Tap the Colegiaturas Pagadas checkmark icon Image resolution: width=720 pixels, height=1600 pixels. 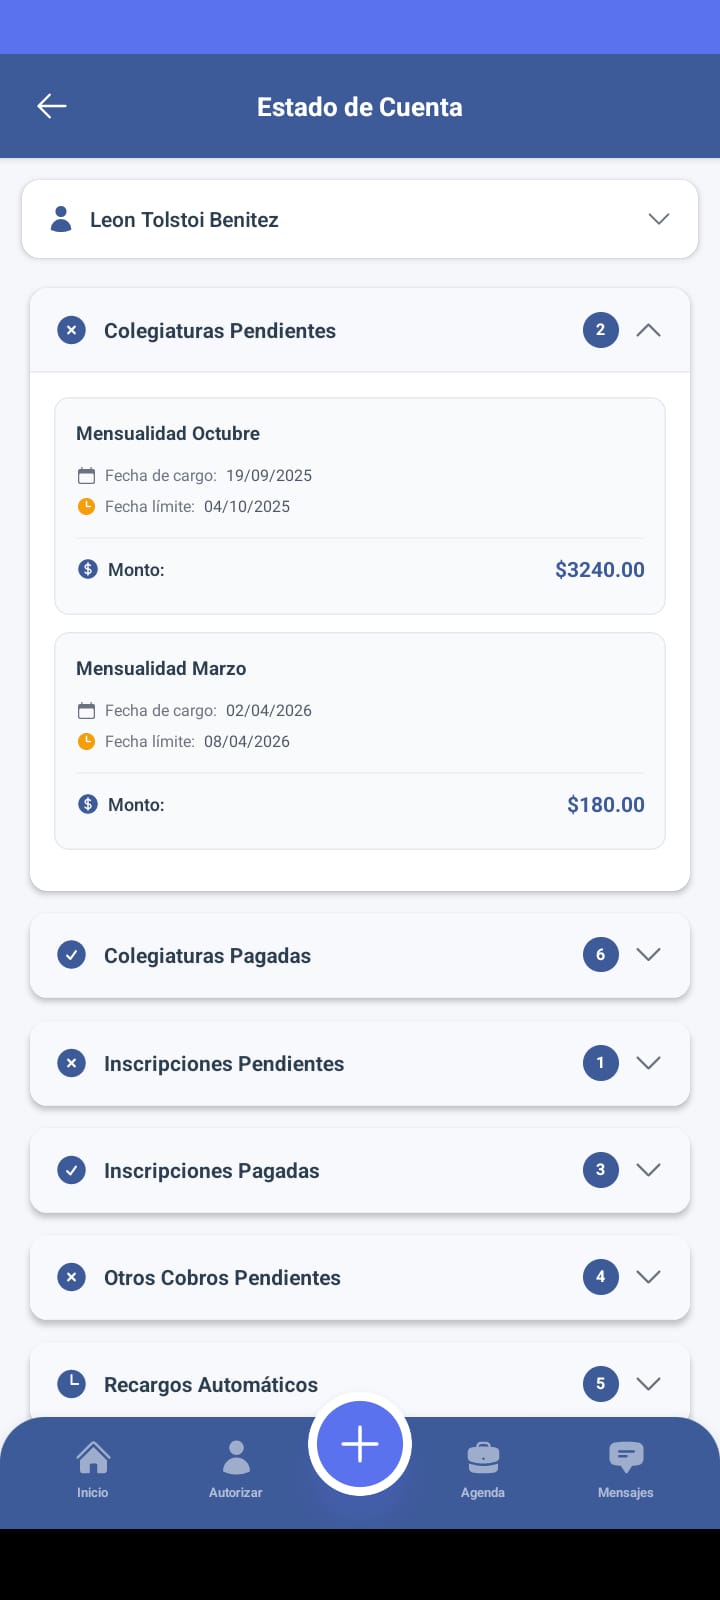pyautogui.click(x=71, y=955)
